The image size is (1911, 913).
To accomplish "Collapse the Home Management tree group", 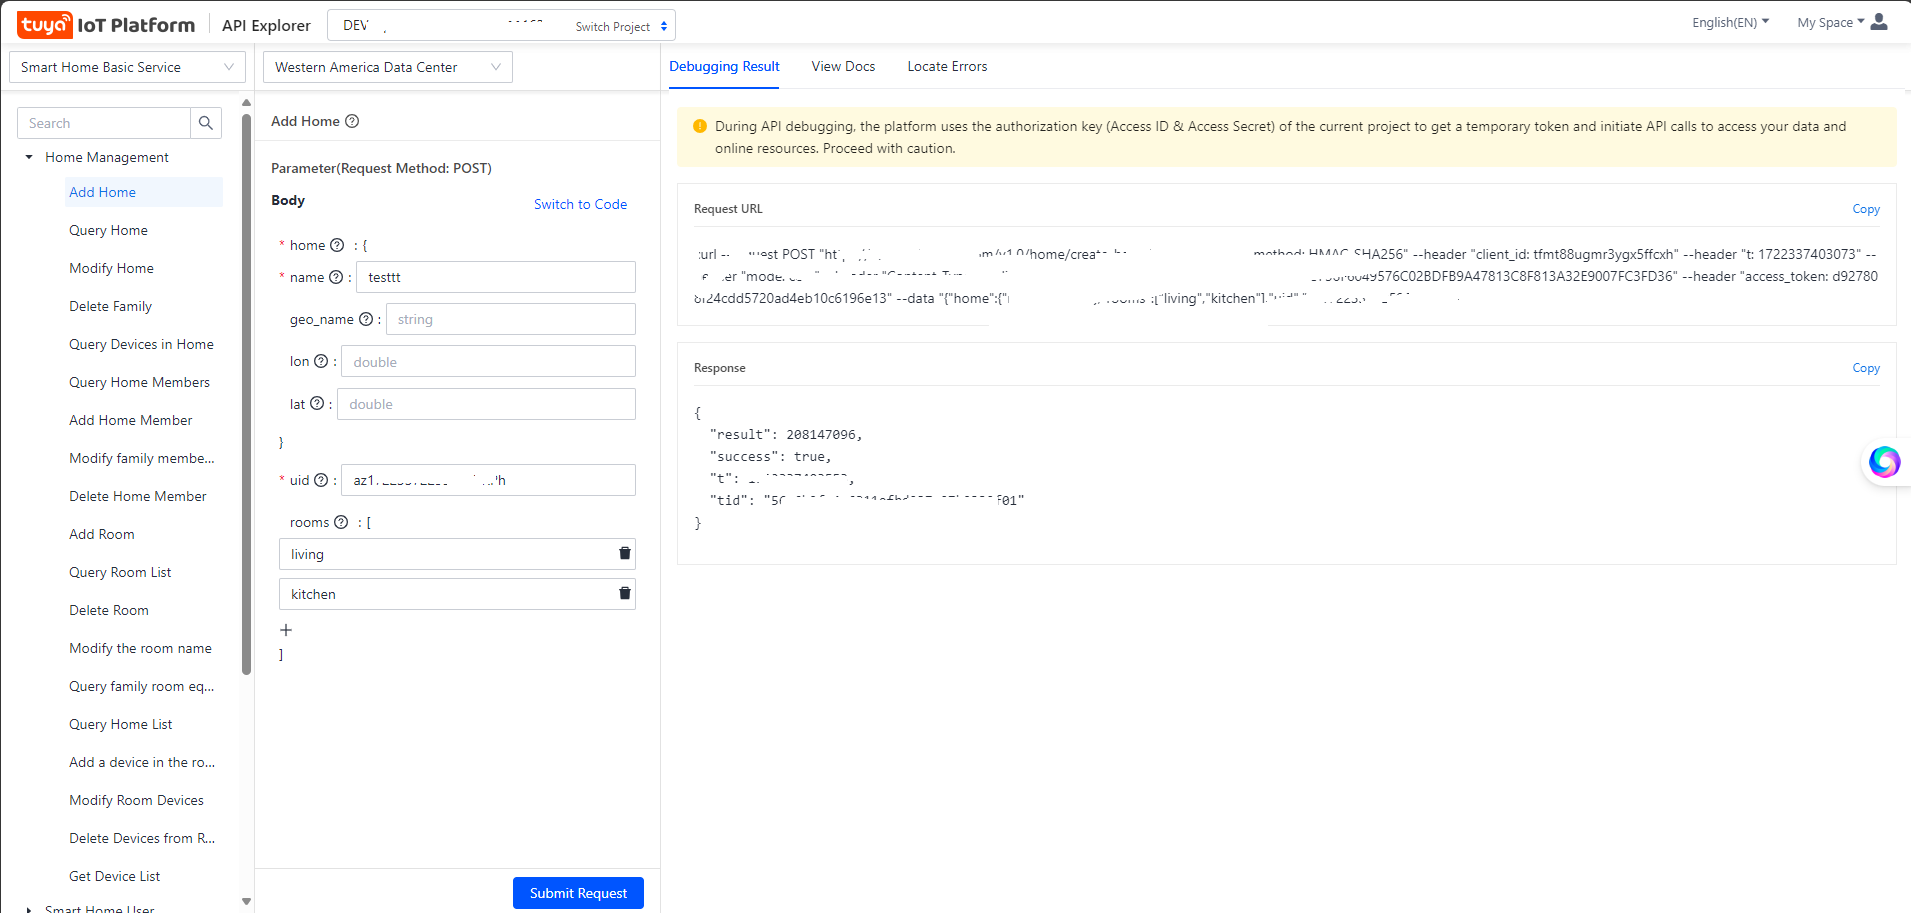I will (29, 157).
